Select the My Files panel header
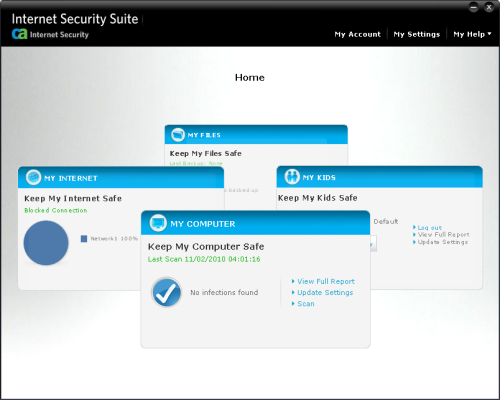 coord(256,135)
